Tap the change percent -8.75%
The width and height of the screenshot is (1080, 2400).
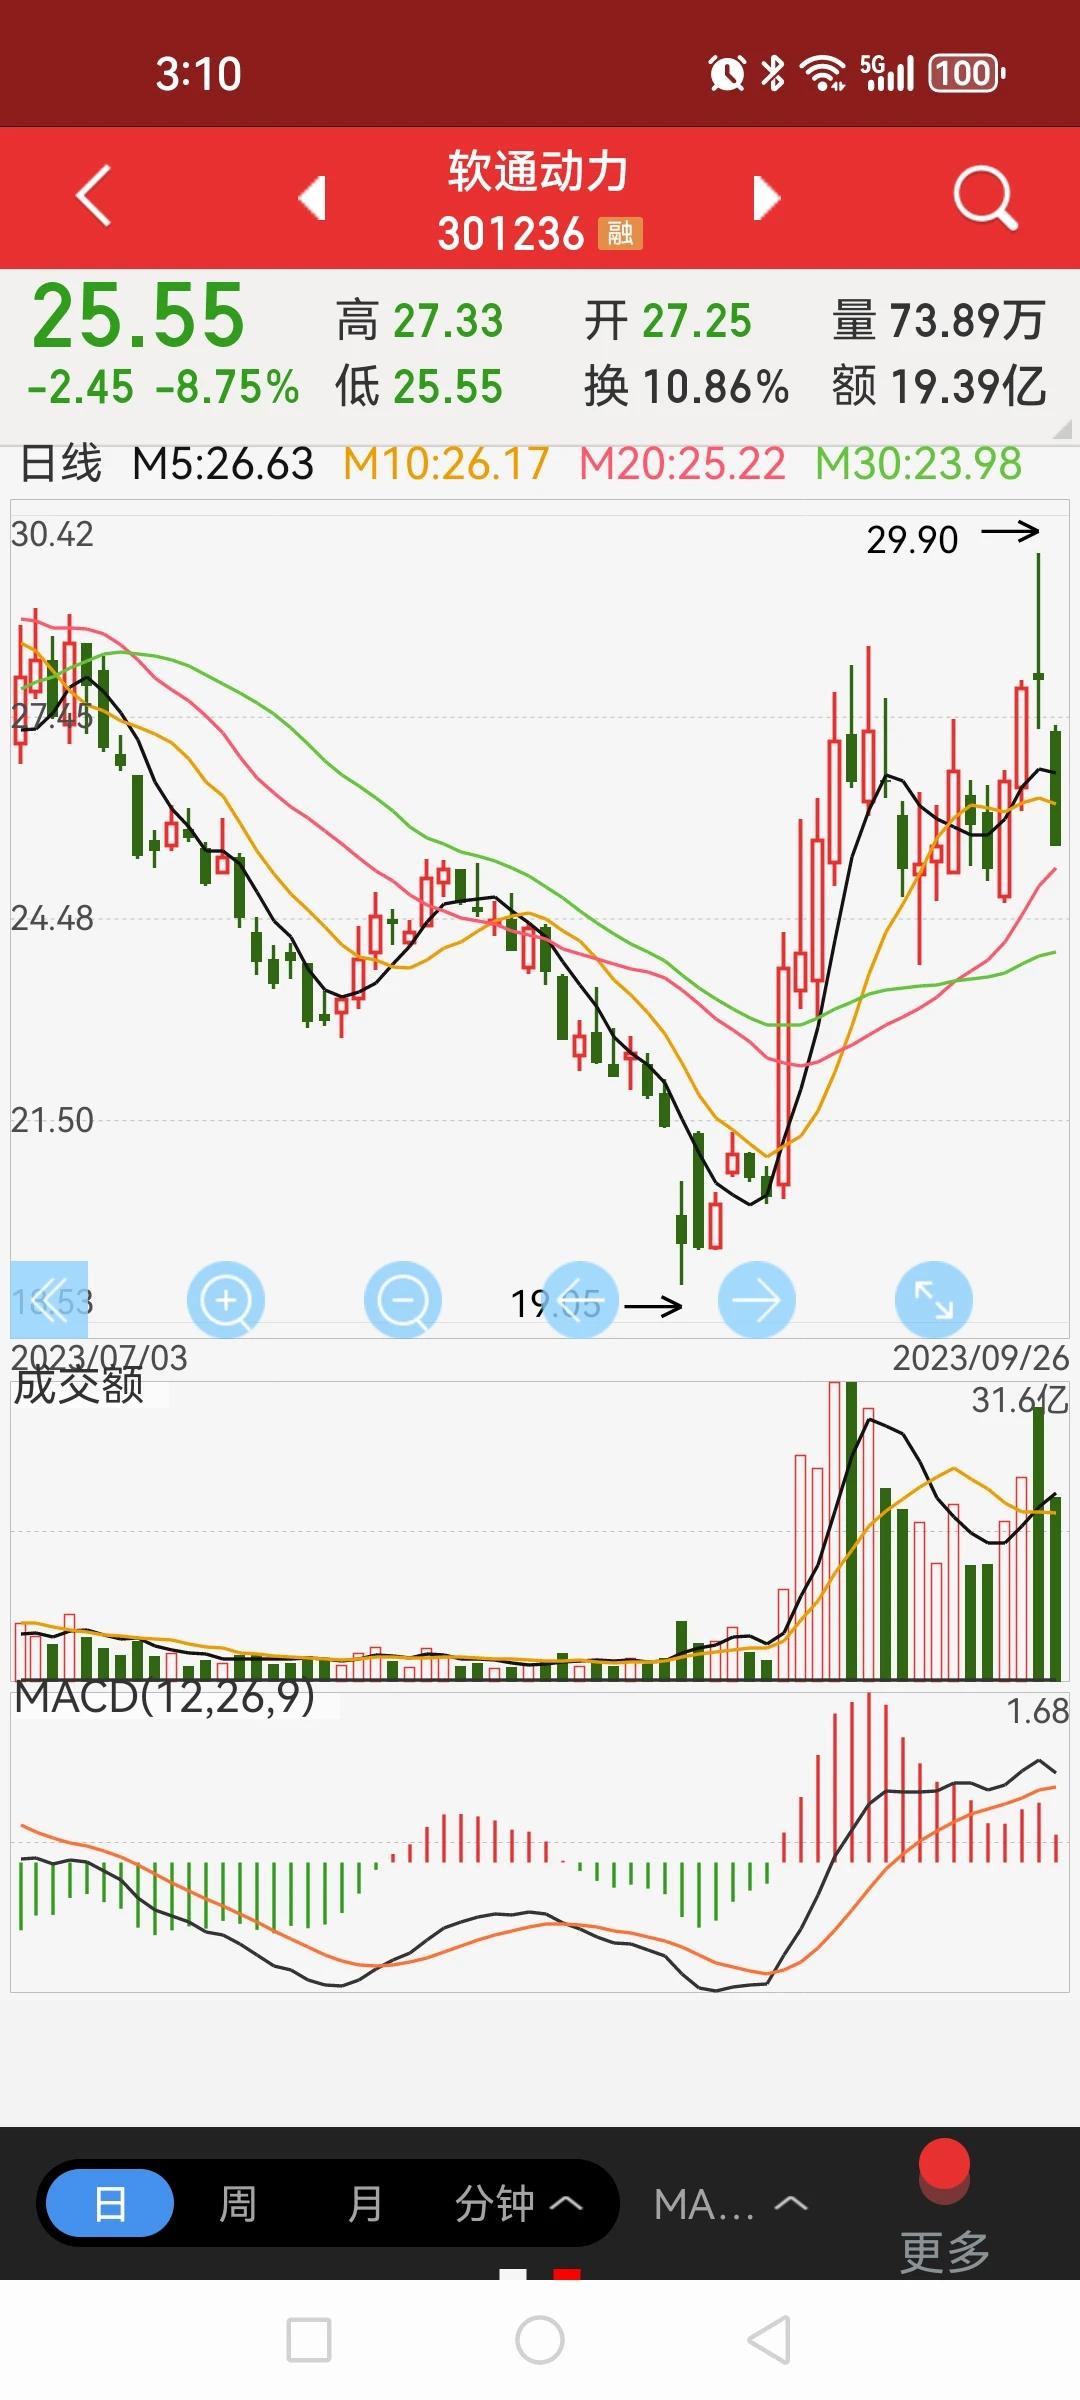click(227, 387)
